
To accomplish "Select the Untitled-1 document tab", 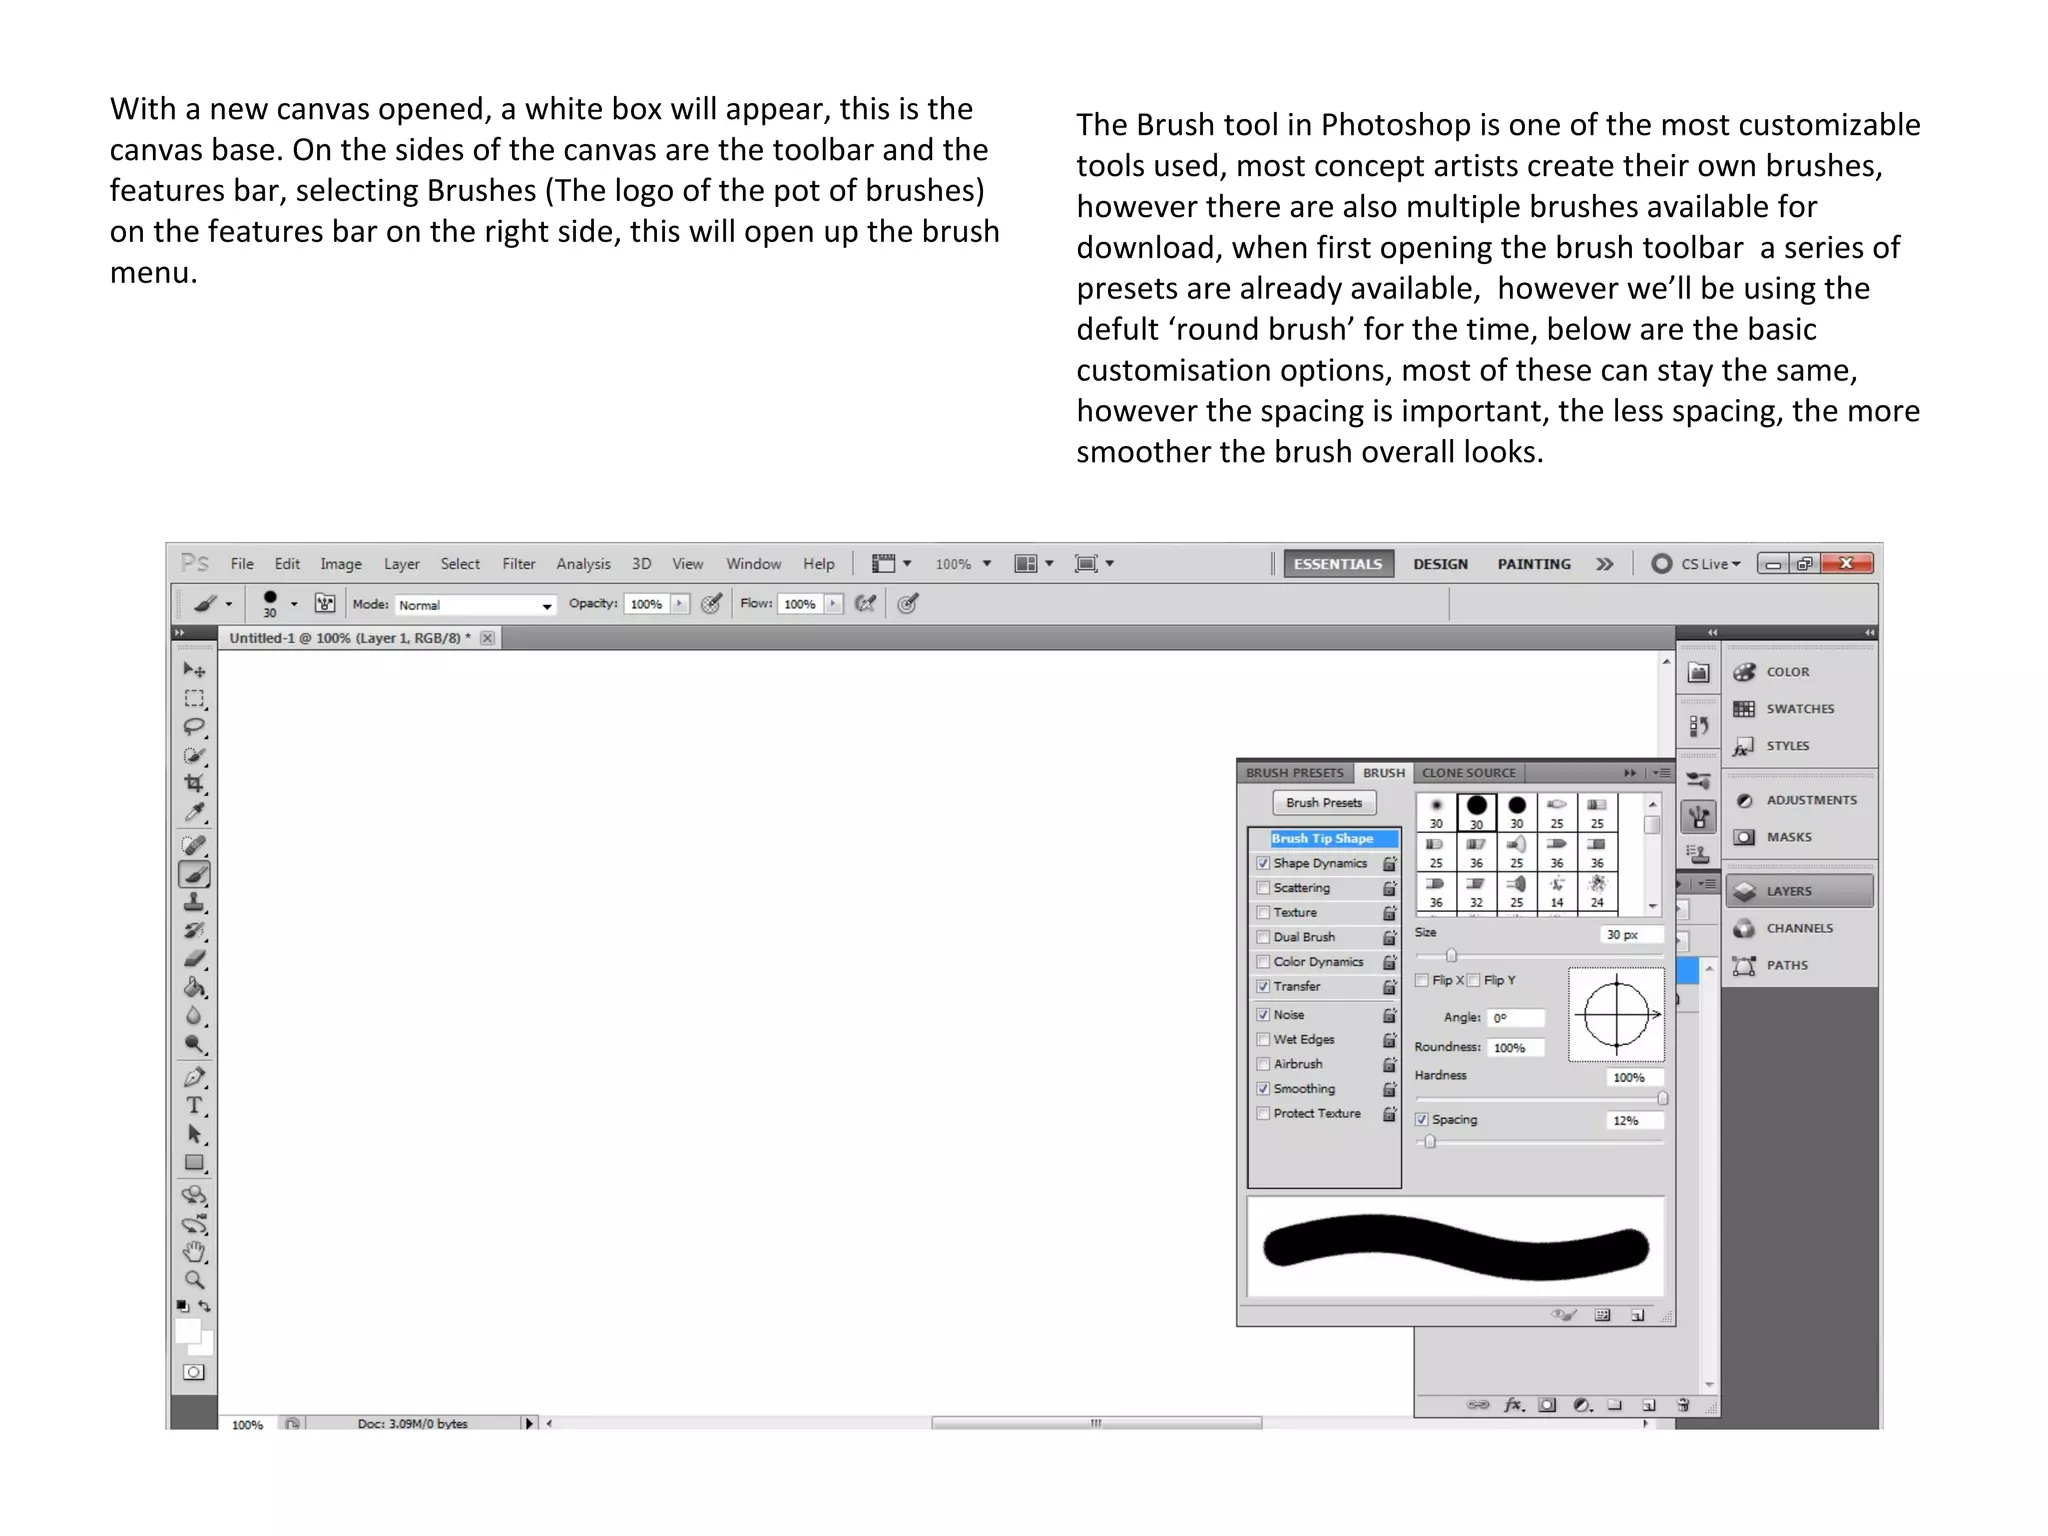I will pyautogui.click(x=348, y=638).
